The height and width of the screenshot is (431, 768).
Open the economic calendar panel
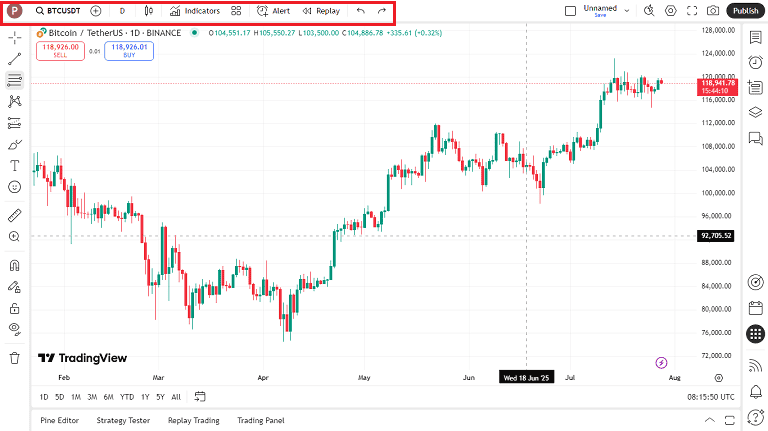756,308
